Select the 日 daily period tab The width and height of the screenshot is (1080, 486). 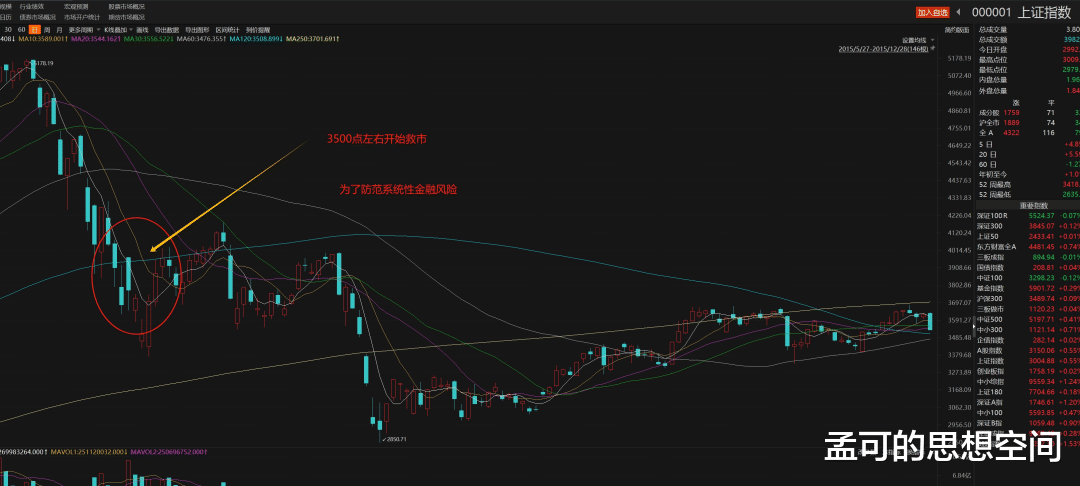click(34, 30)
